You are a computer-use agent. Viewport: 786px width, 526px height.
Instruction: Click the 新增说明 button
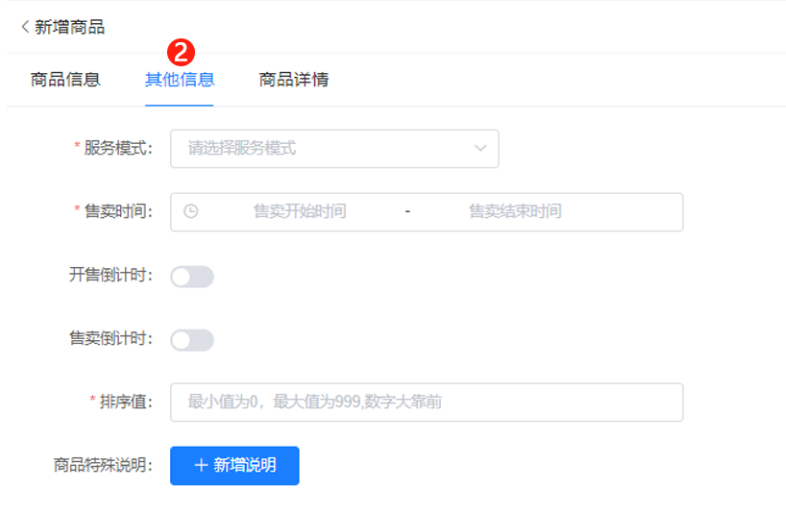tap(235, 466)
